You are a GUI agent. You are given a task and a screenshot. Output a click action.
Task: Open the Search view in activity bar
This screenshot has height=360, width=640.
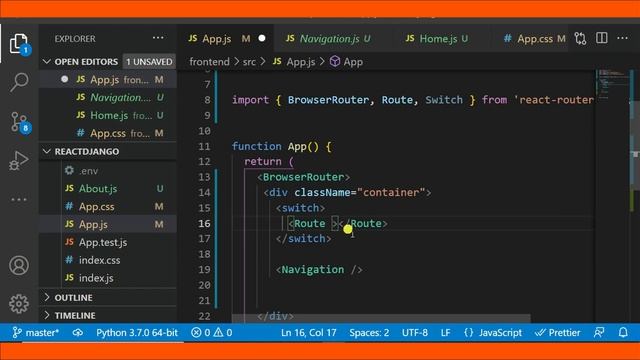coord(19,82)
